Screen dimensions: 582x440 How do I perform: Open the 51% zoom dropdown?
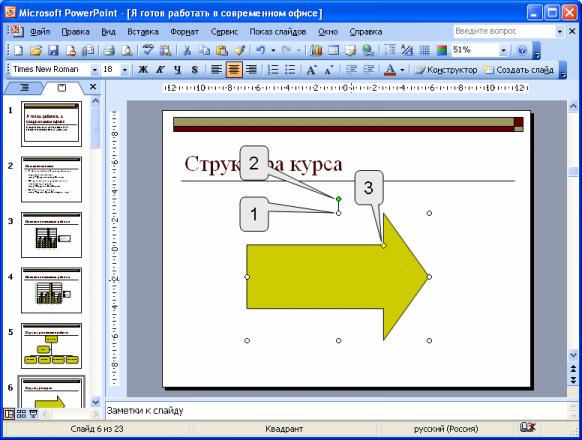click(x=503, y=50)
